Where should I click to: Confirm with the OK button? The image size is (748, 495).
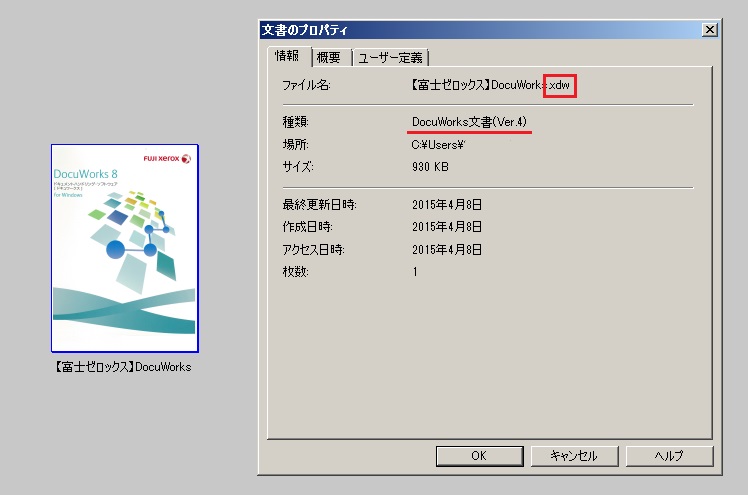[479, 456]
